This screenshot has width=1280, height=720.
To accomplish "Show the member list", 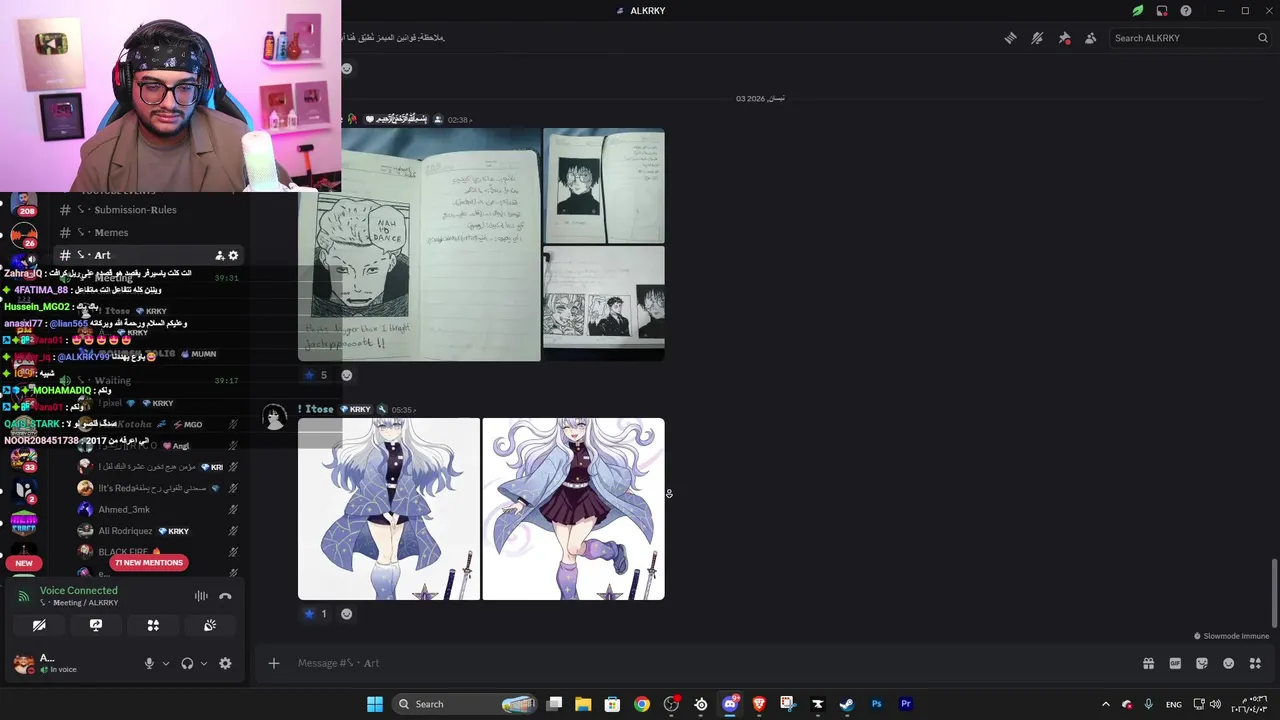I will click(x=1090, y=38).
